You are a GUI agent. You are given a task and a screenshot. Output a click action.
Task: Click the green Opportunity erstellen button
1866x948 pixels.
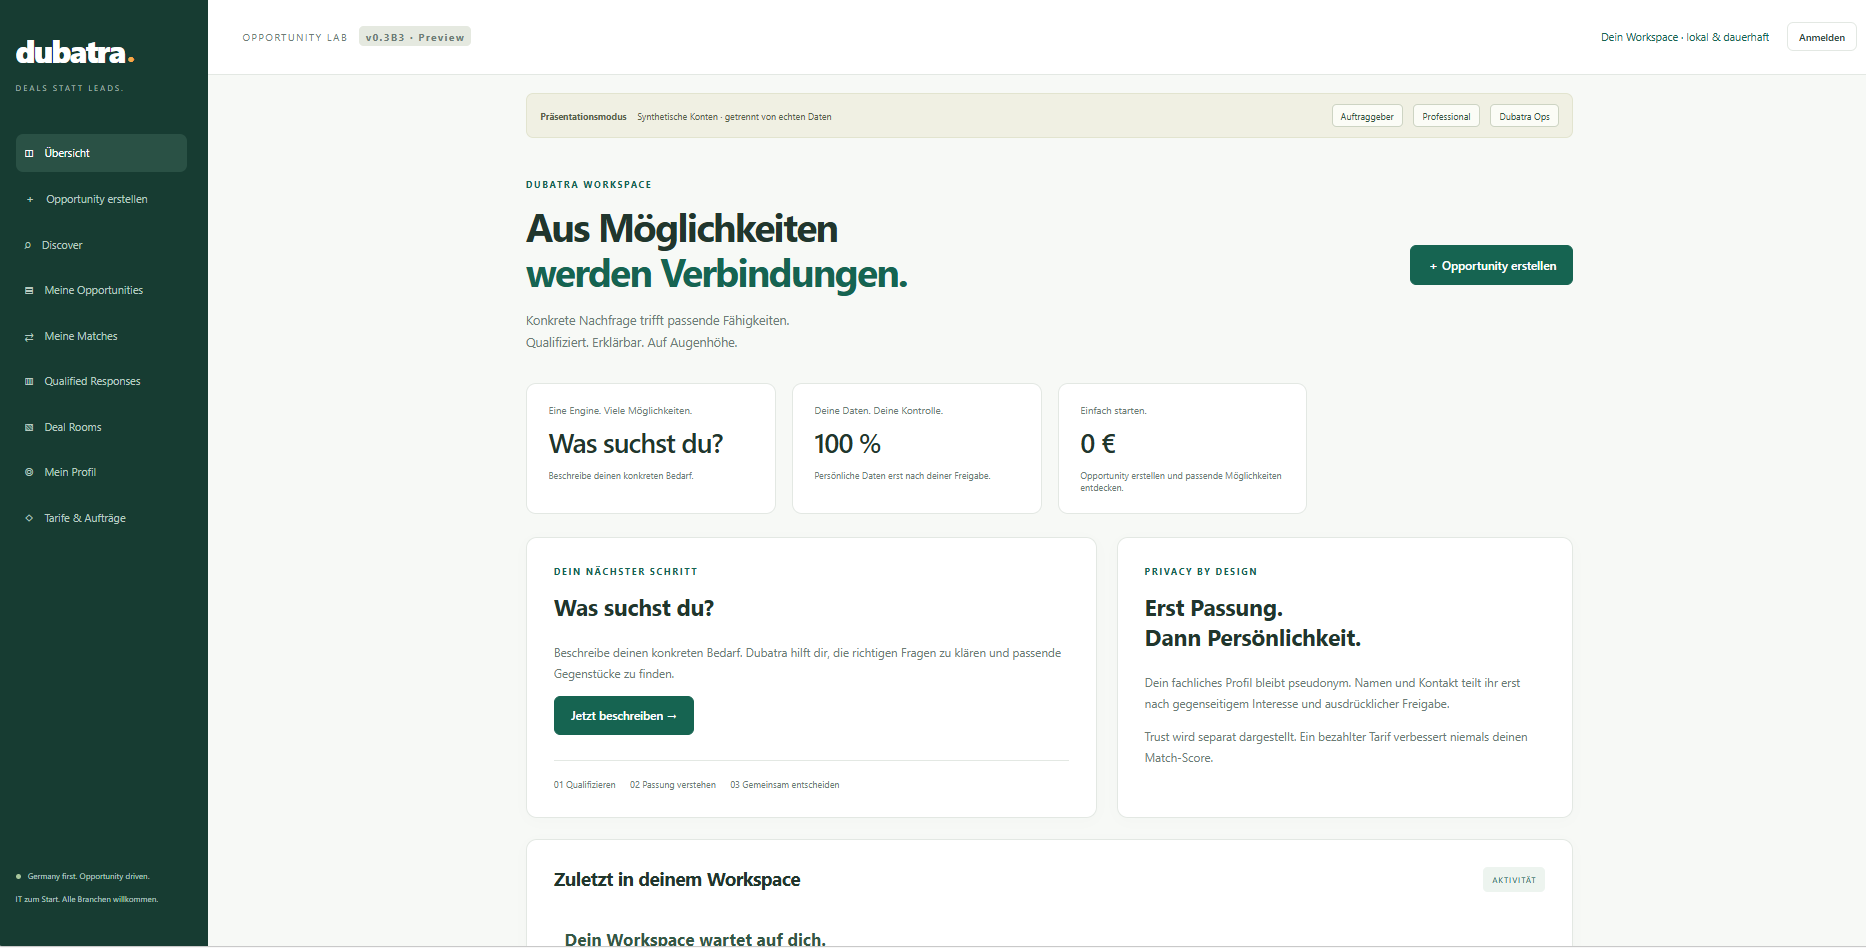(1491, 265)
